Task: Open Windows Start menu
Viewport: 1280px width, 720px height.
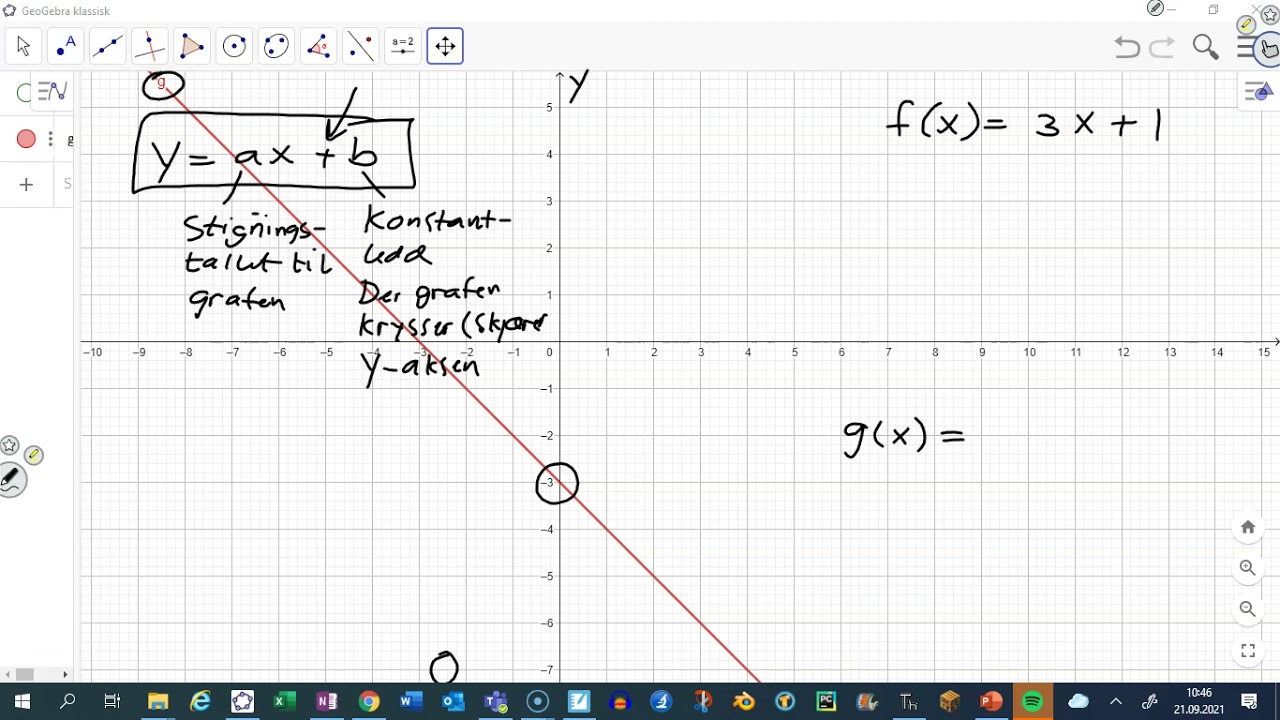Action: pyautogui.click(x=22, y=701)
